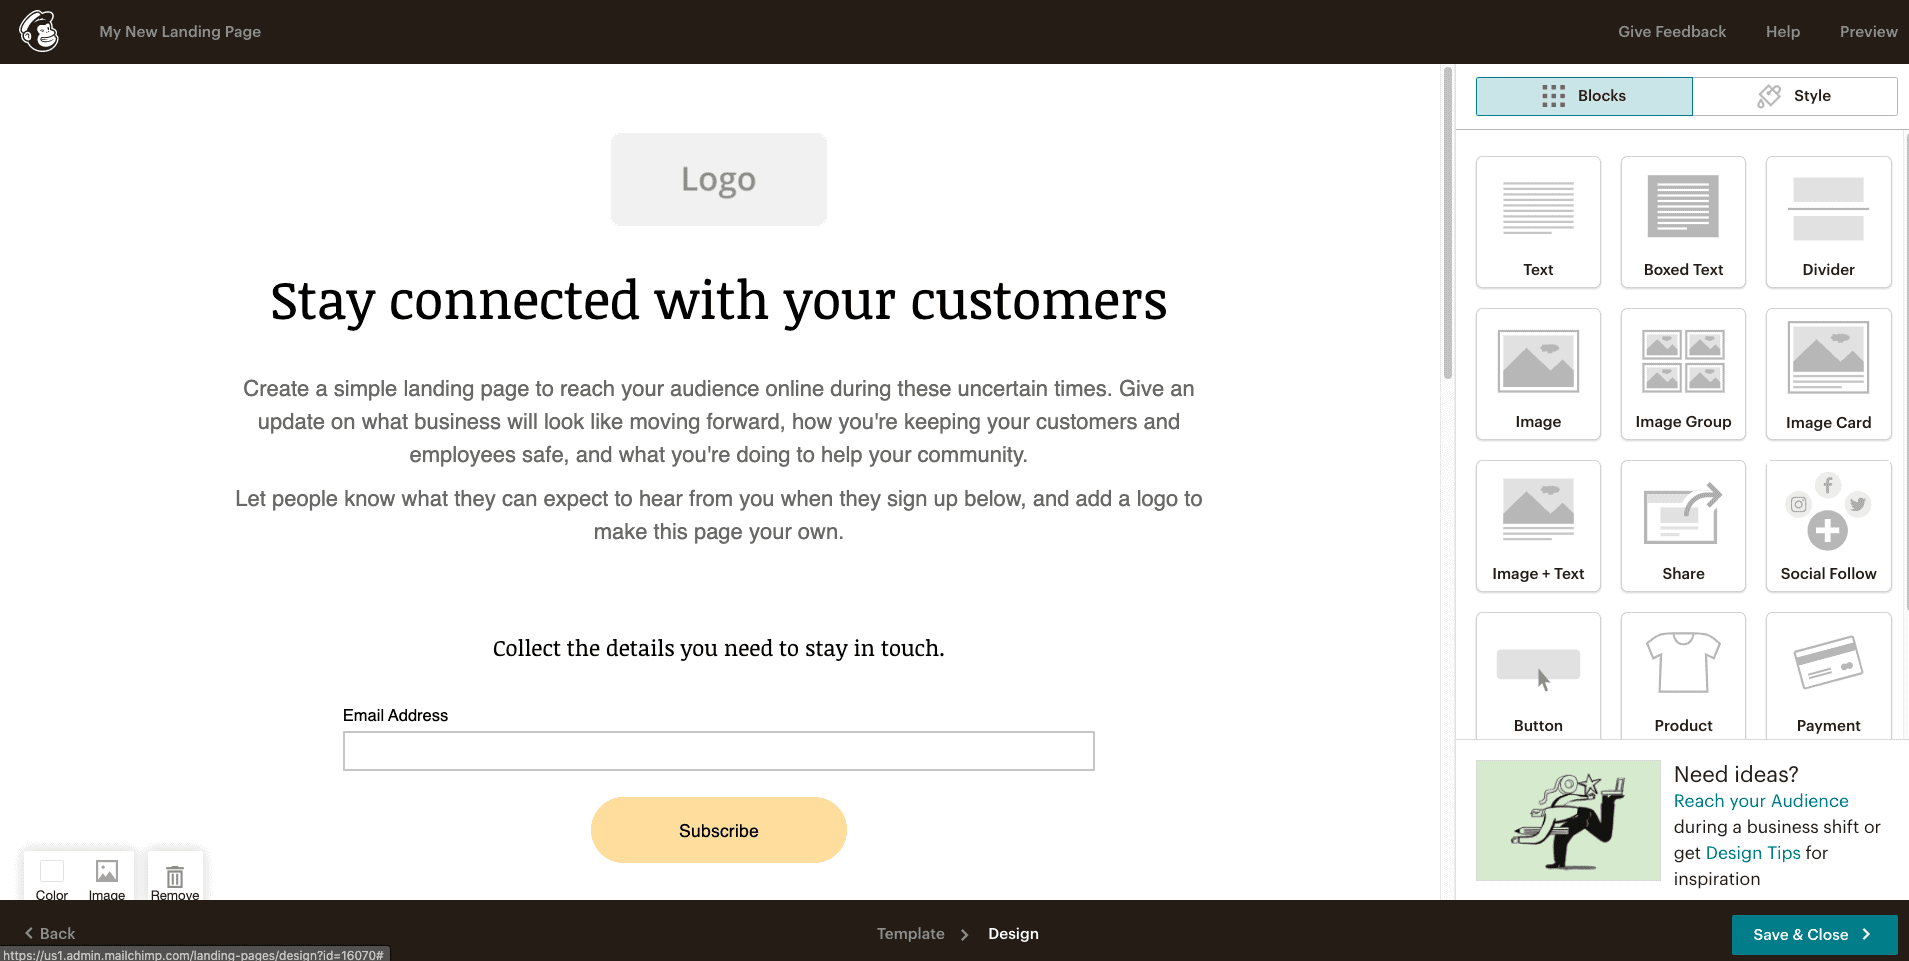This screenshot has width=1909, height=961.
Task: Go back to the Template step
Action: click(x=910, y=933)
